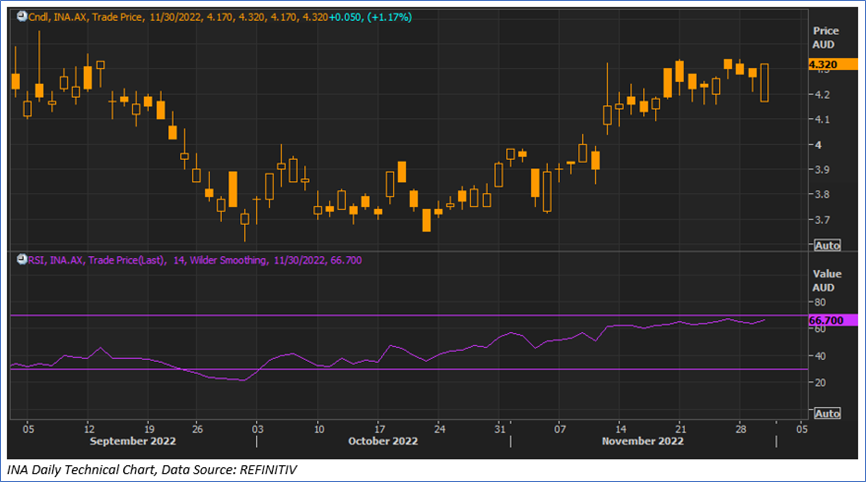Click the 28 date tick in November

(741, 429)
